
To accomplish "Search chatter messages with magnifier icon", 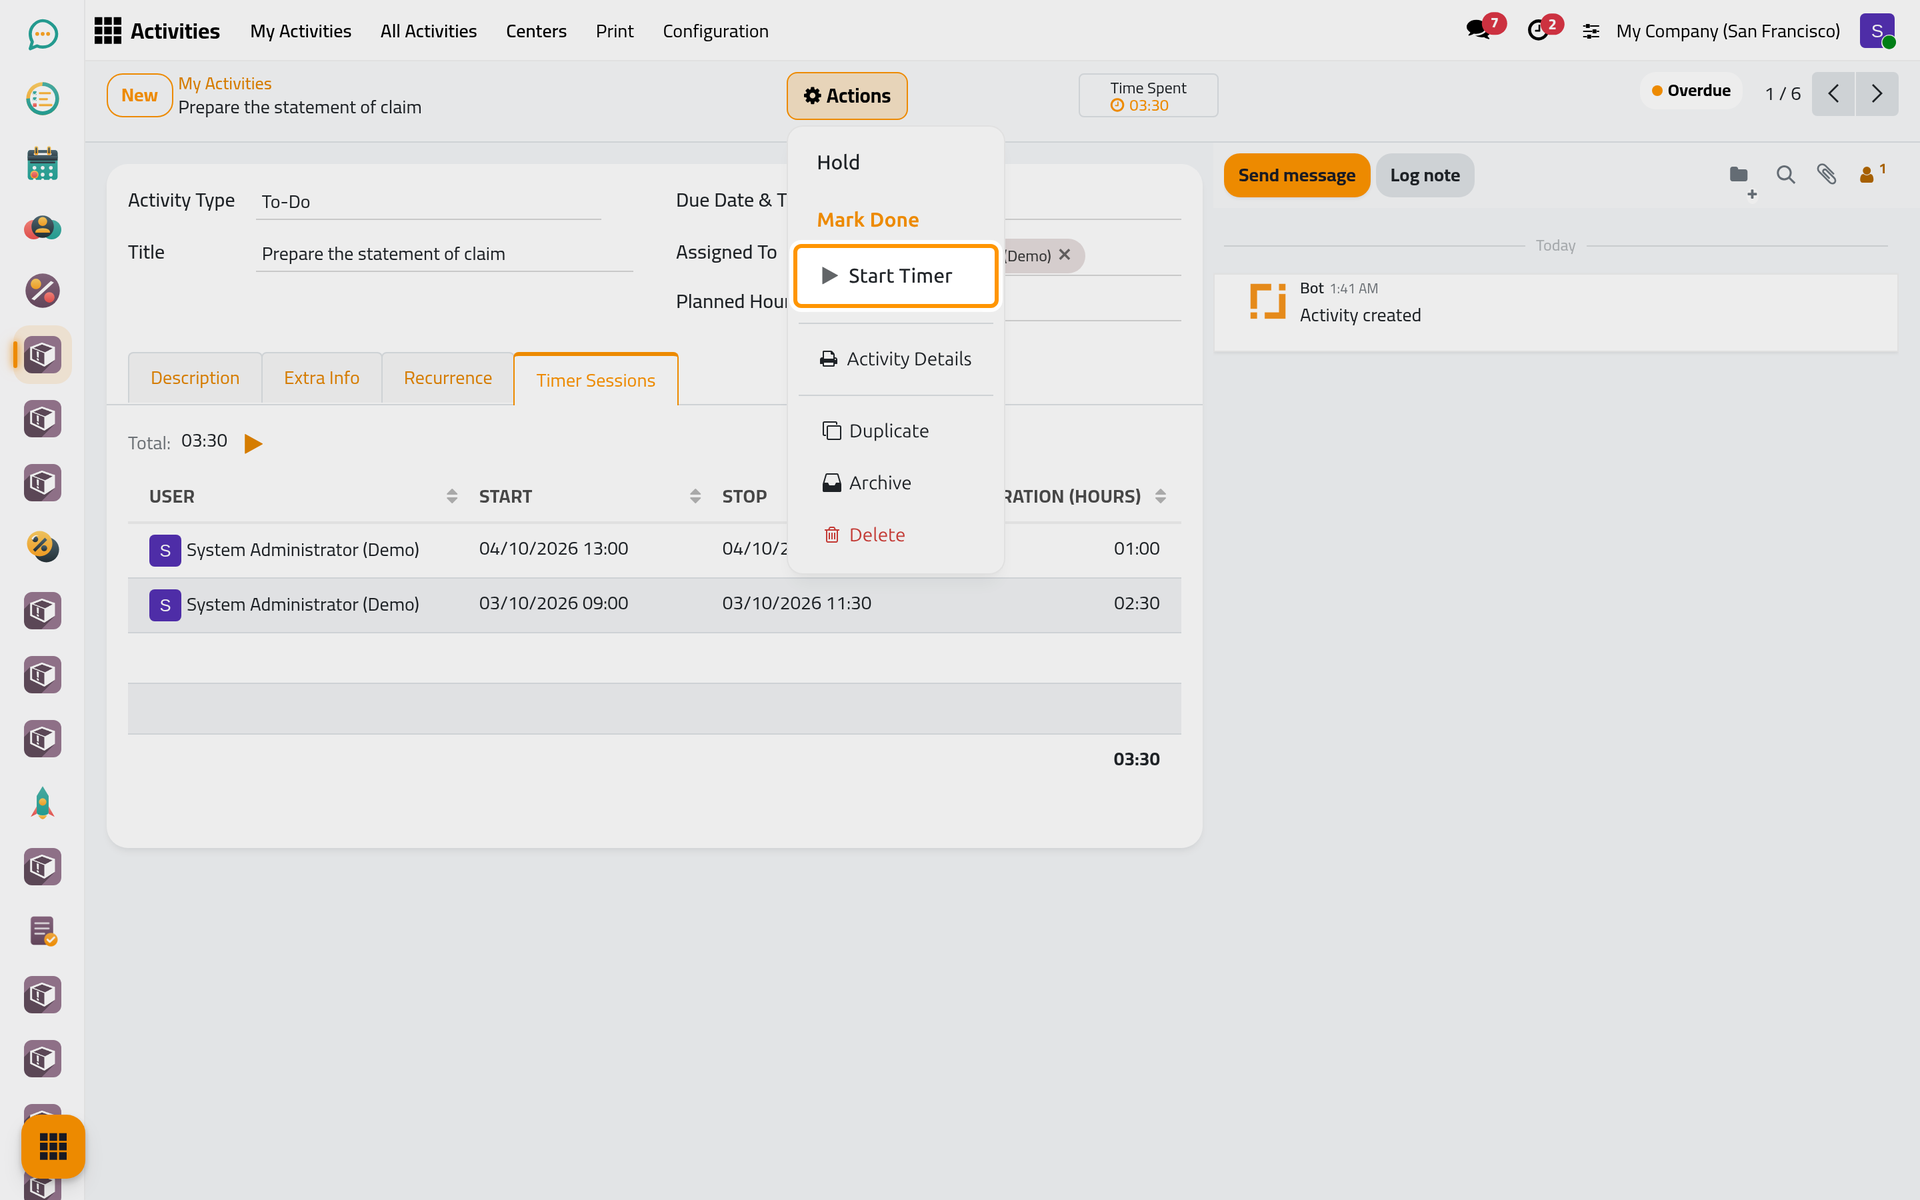I will 1785,175.
